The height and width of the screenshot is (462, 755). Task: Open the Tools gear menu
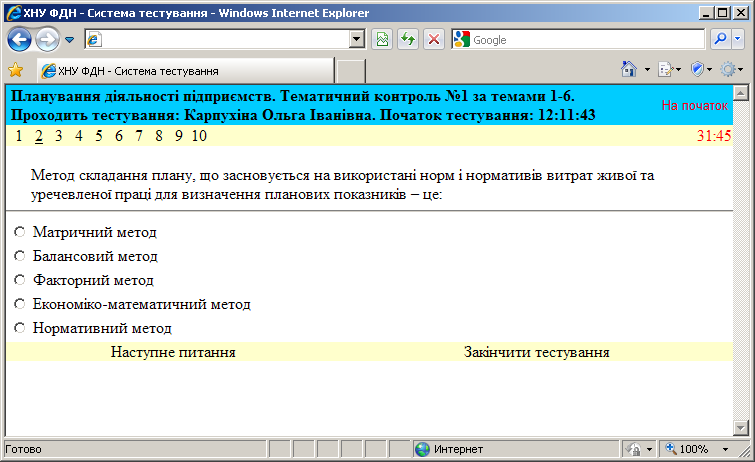pos(728,69)
